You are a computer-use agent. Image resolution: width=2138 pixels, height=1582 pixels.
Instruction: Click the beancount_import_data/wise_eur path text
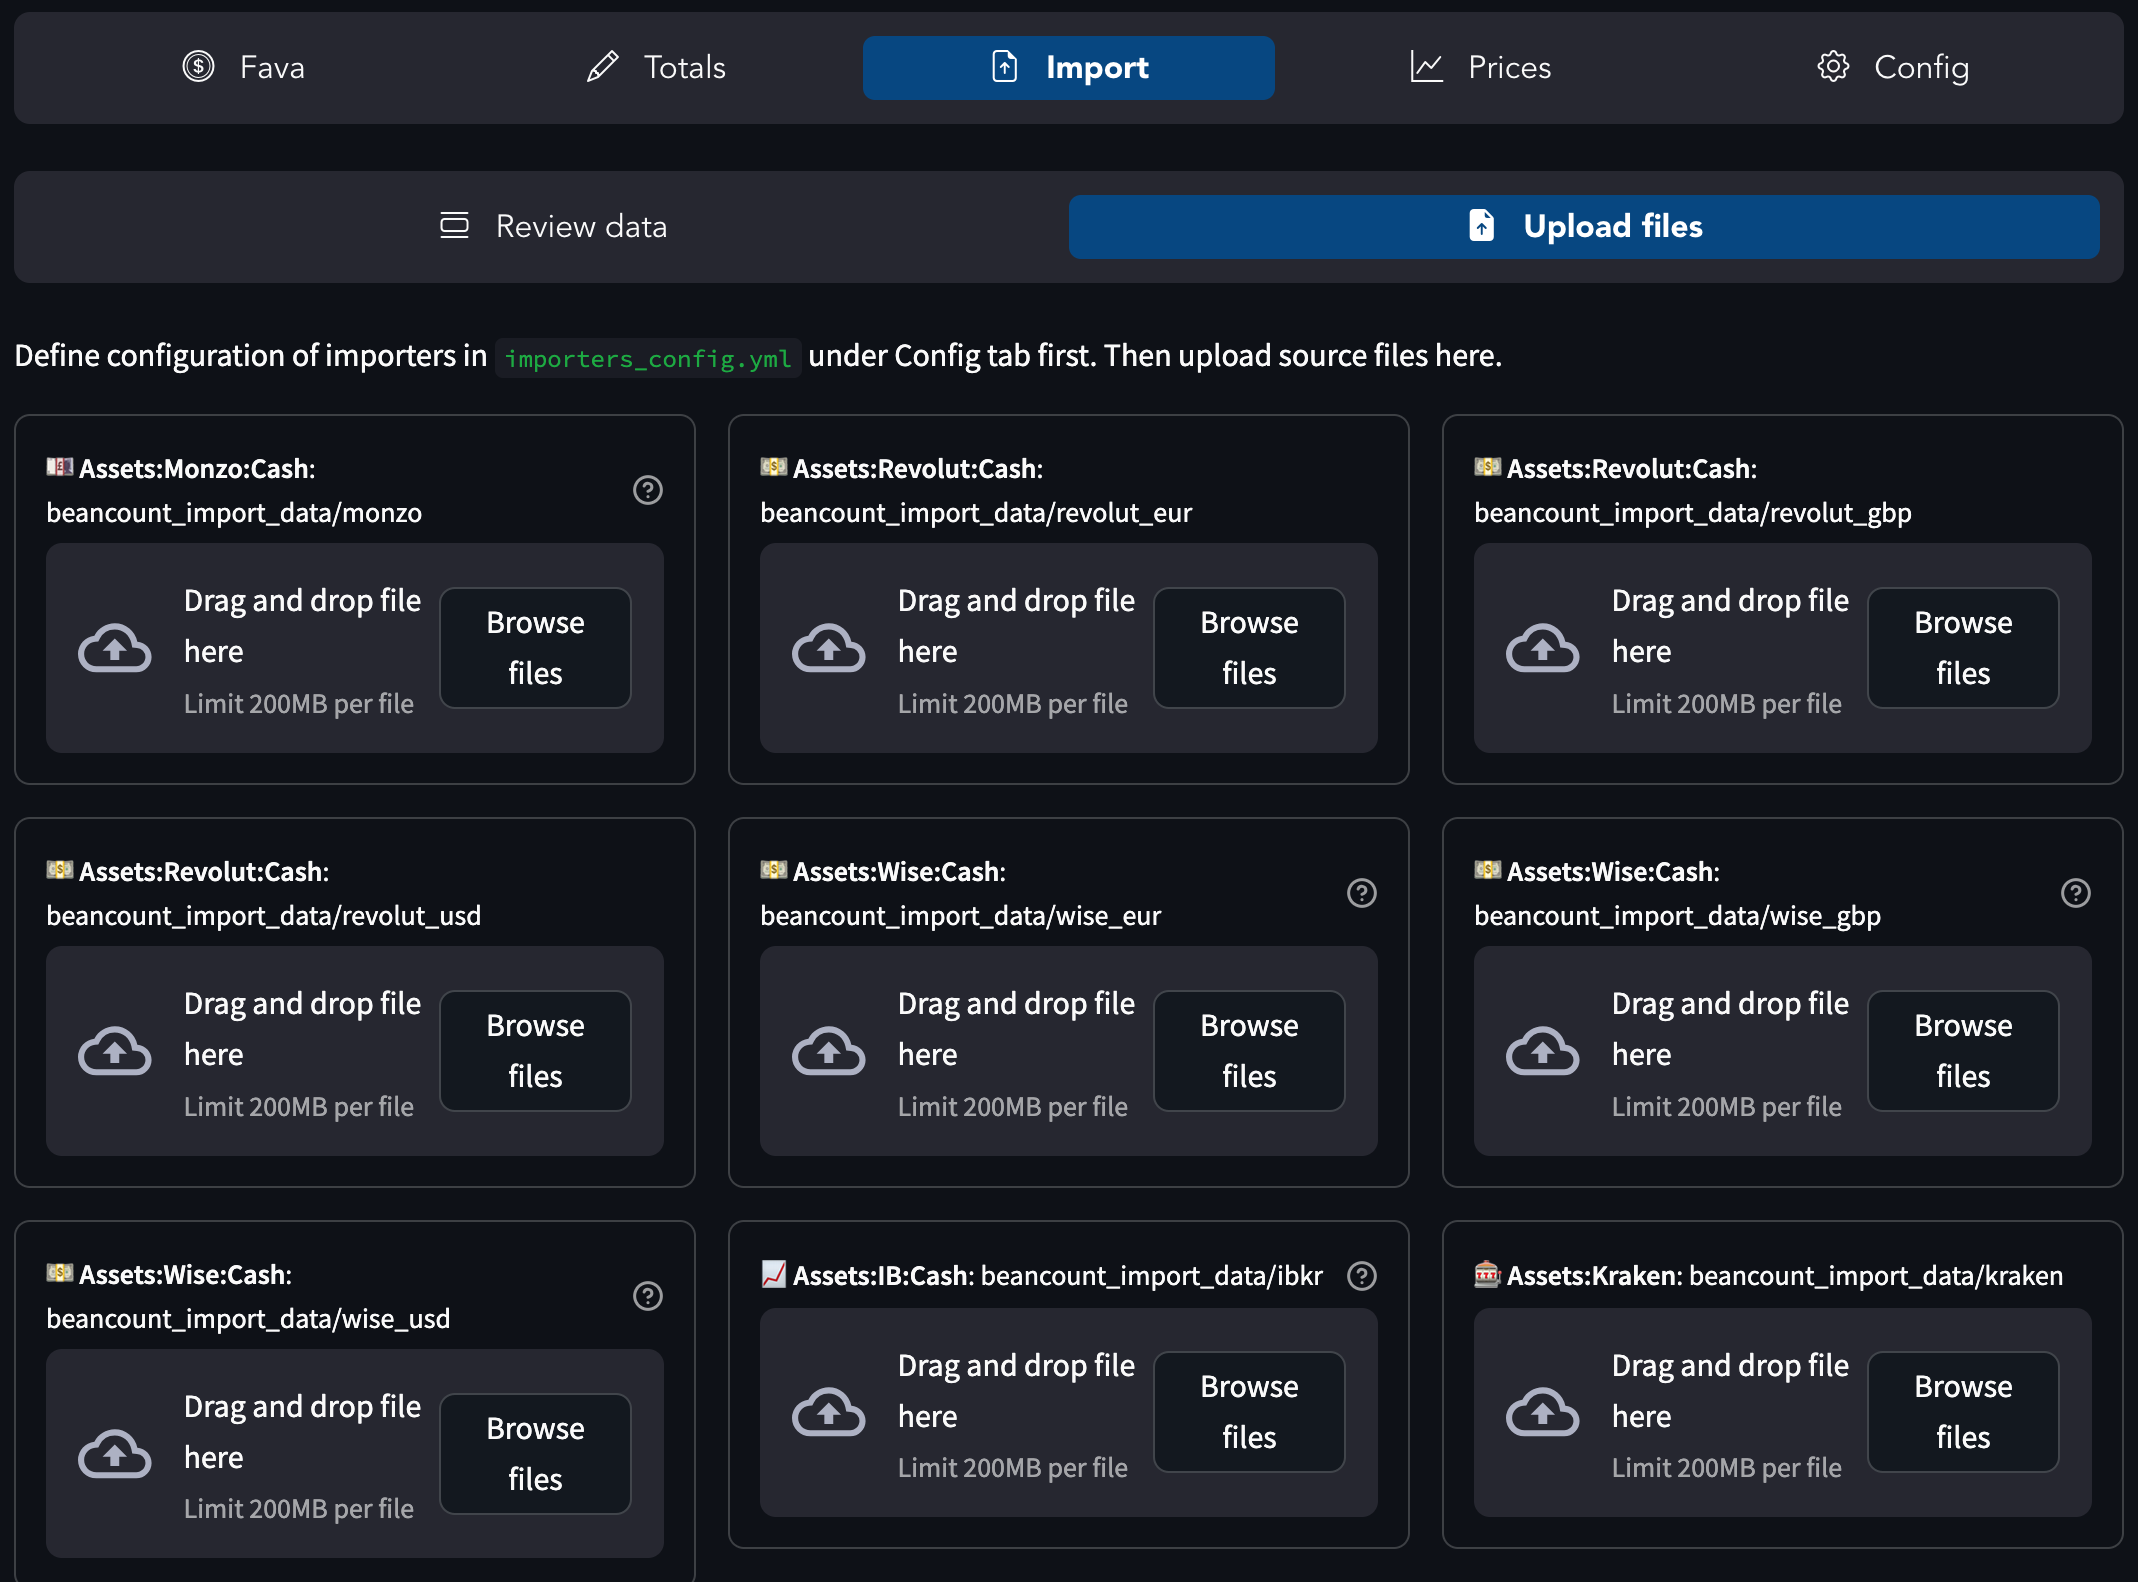(960, 916)
